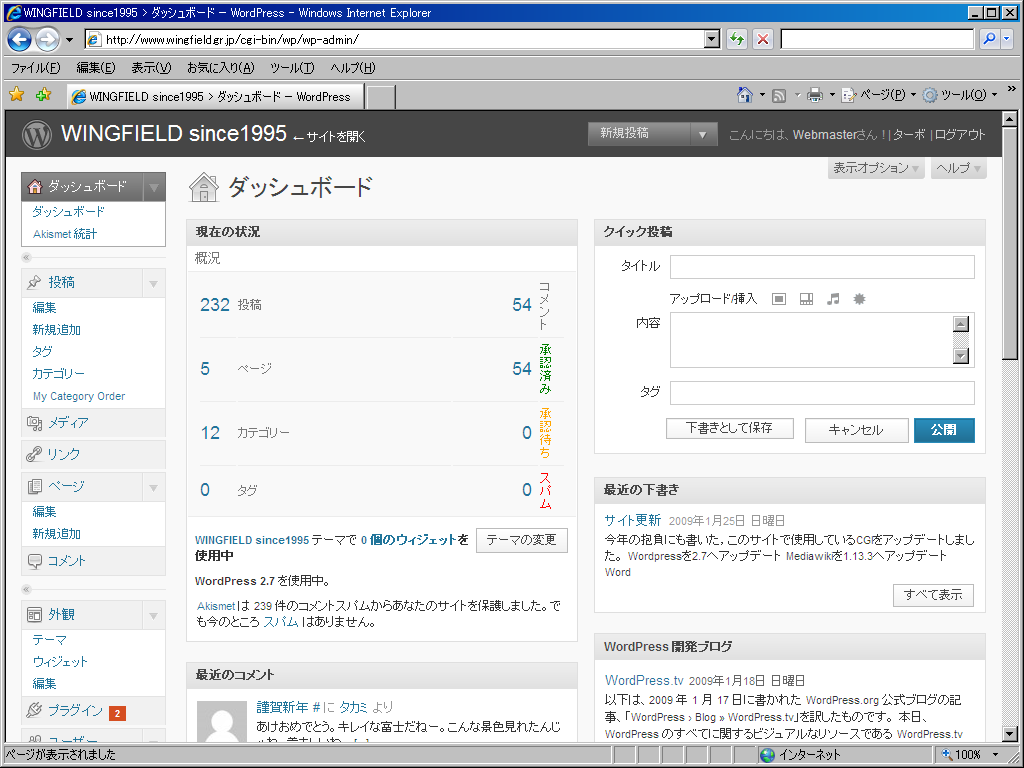Click the page vertical scrollbar down arrow
Image resolution: width=1024 pixels, height=768 pixels.
click(1010, 733)
